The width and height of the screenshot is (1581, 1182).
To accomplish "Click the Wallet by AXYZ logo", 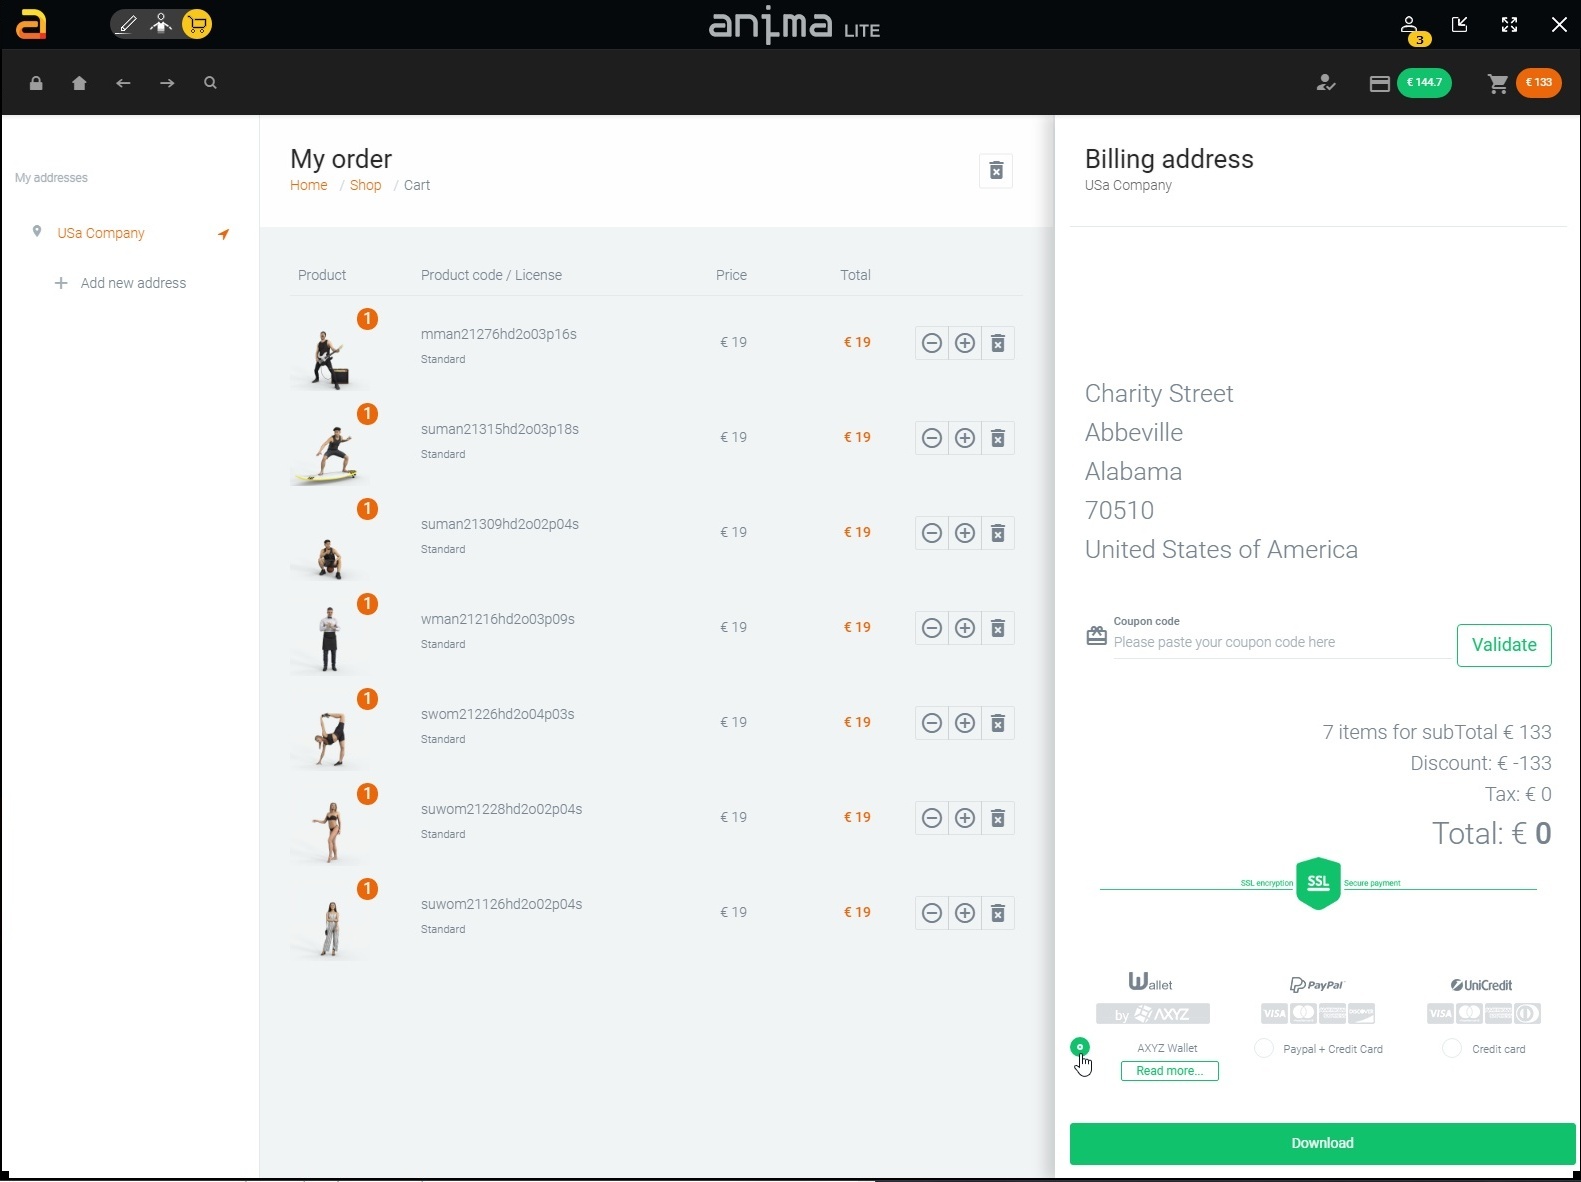I will click(x=1152, y=997).
